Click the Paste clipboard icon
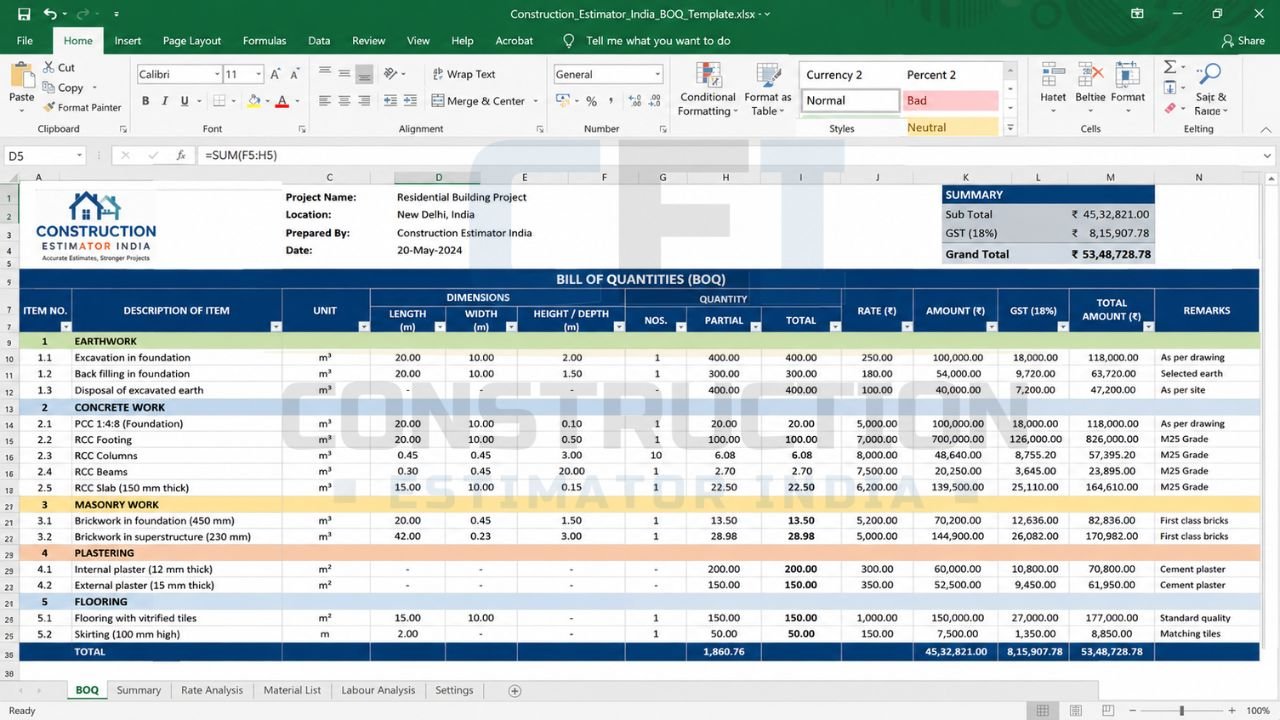Screen dimensions: 1280x720 coord(21,75)
